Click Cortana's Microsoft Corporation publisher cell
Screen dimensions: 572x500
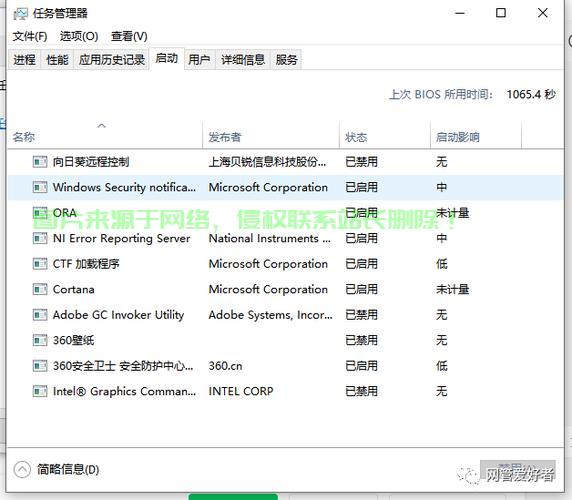(268, 289)
